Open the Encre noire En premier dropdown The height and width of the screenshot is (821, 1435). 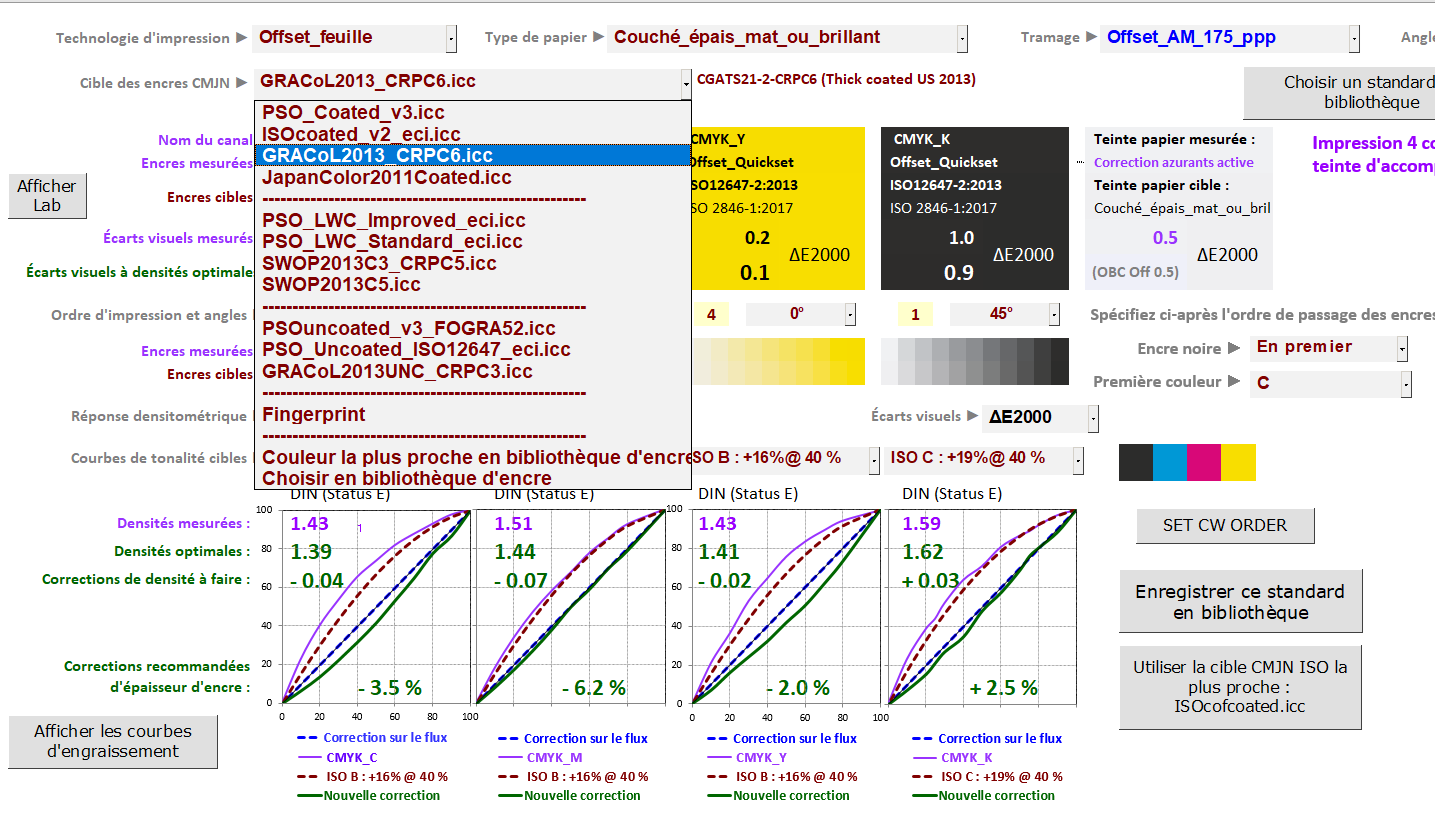1402,348
